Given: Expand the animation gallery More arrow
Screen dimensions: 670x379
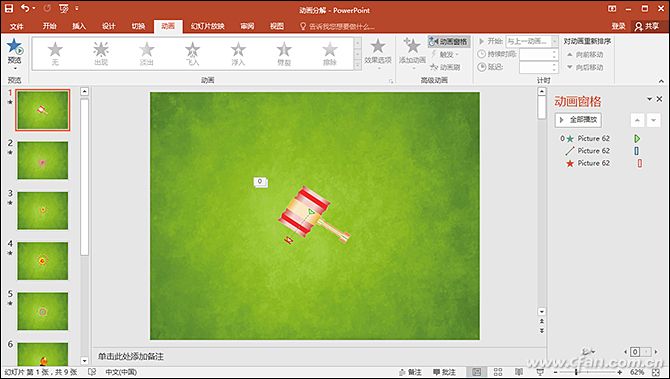Looking at the screenshot, I should (358, 65).
